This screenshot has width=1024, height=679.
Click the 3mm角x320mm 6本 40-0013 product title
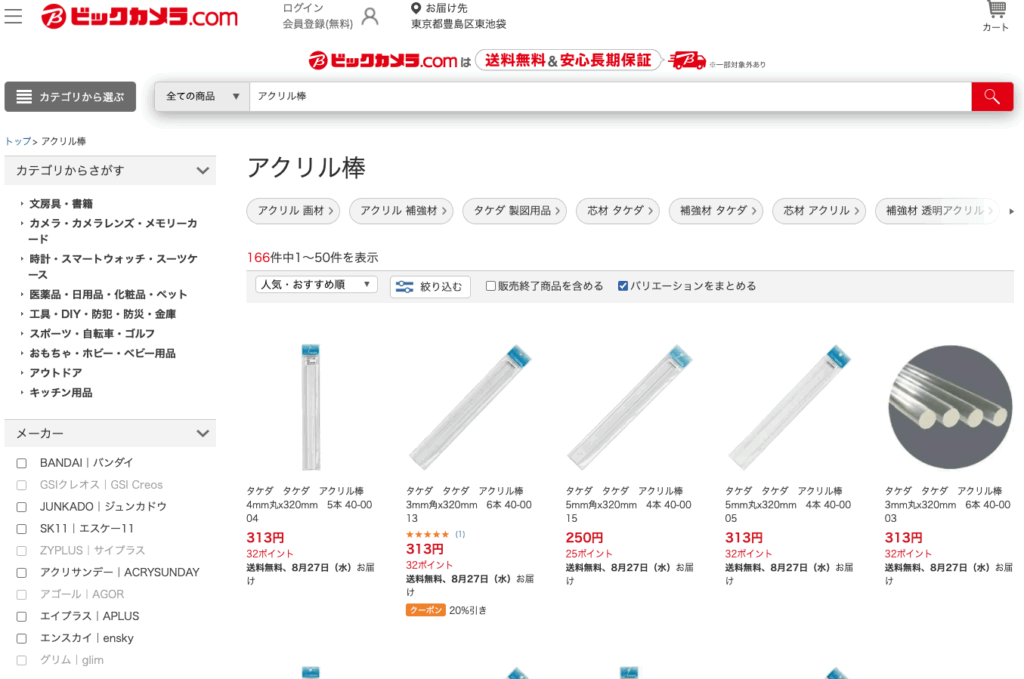[x=469, y=505]
